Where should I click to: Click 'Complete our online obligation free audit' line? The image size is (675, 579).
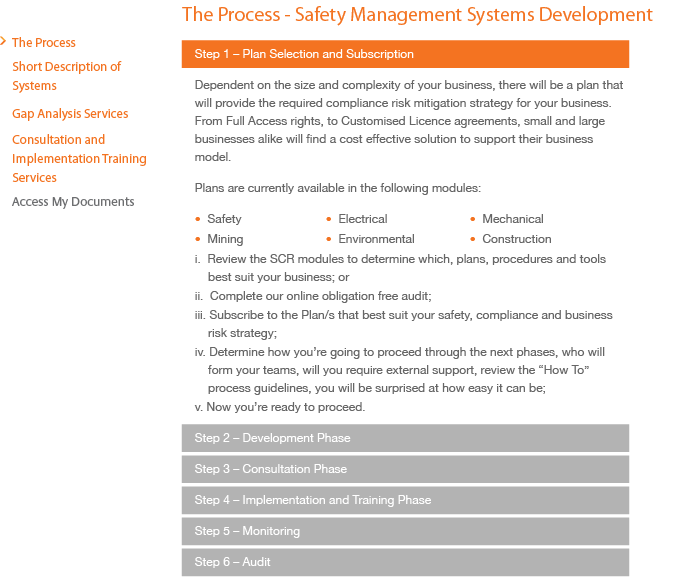(313, 296)
